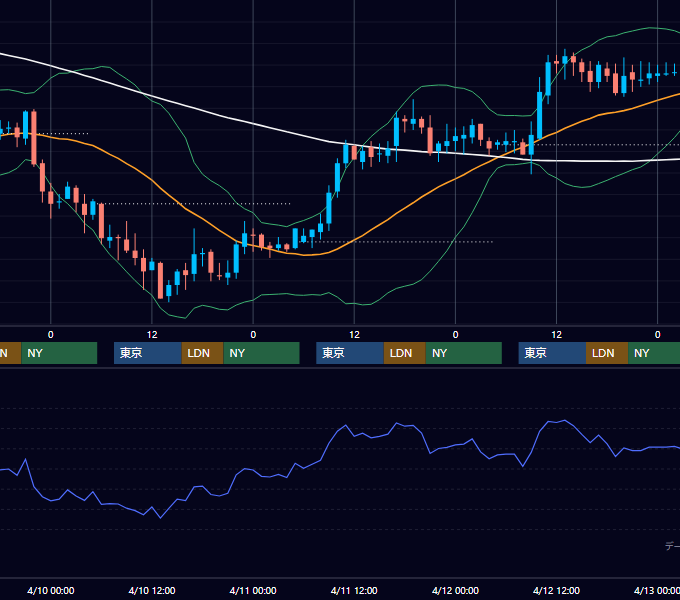Click the '4/10 12:00' time axis label
The image size is (680, 600).
[152, 590]
